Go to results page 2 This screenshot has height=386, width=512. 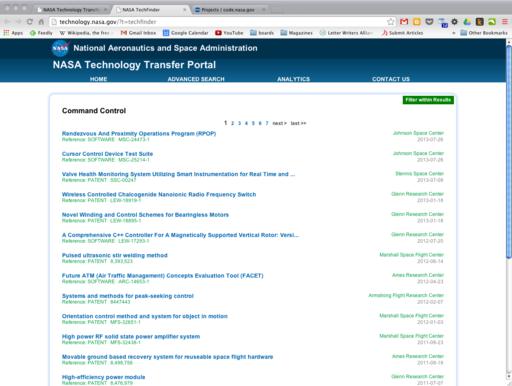(232, 123)
